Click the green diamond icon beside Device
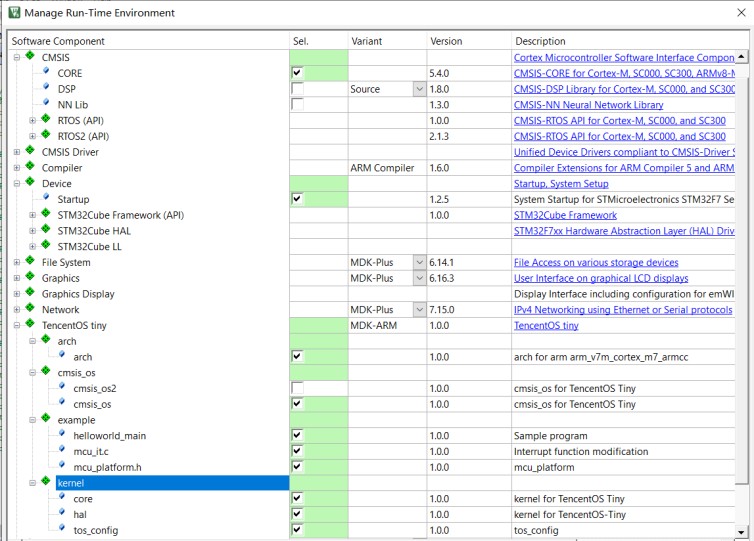The width and height of the screenshot is (754, 541). [30, 182]
